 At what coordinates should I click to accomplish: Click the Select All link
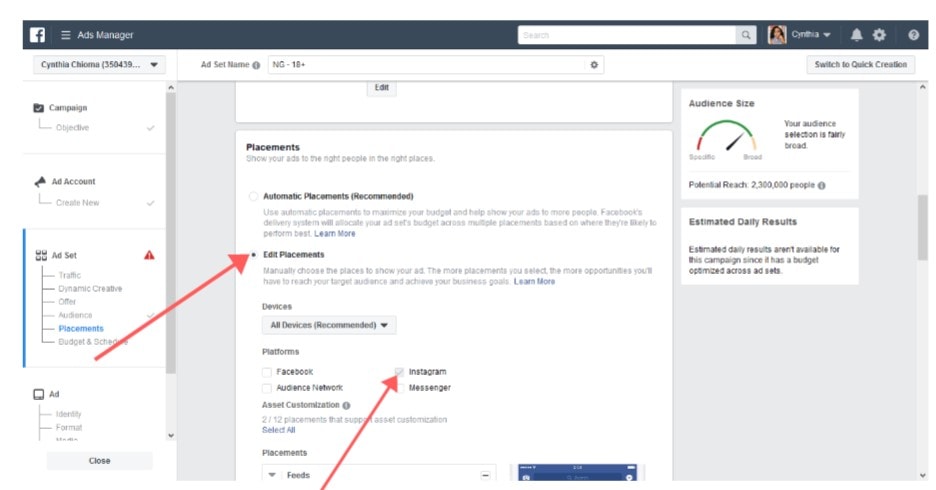(278, 430)
